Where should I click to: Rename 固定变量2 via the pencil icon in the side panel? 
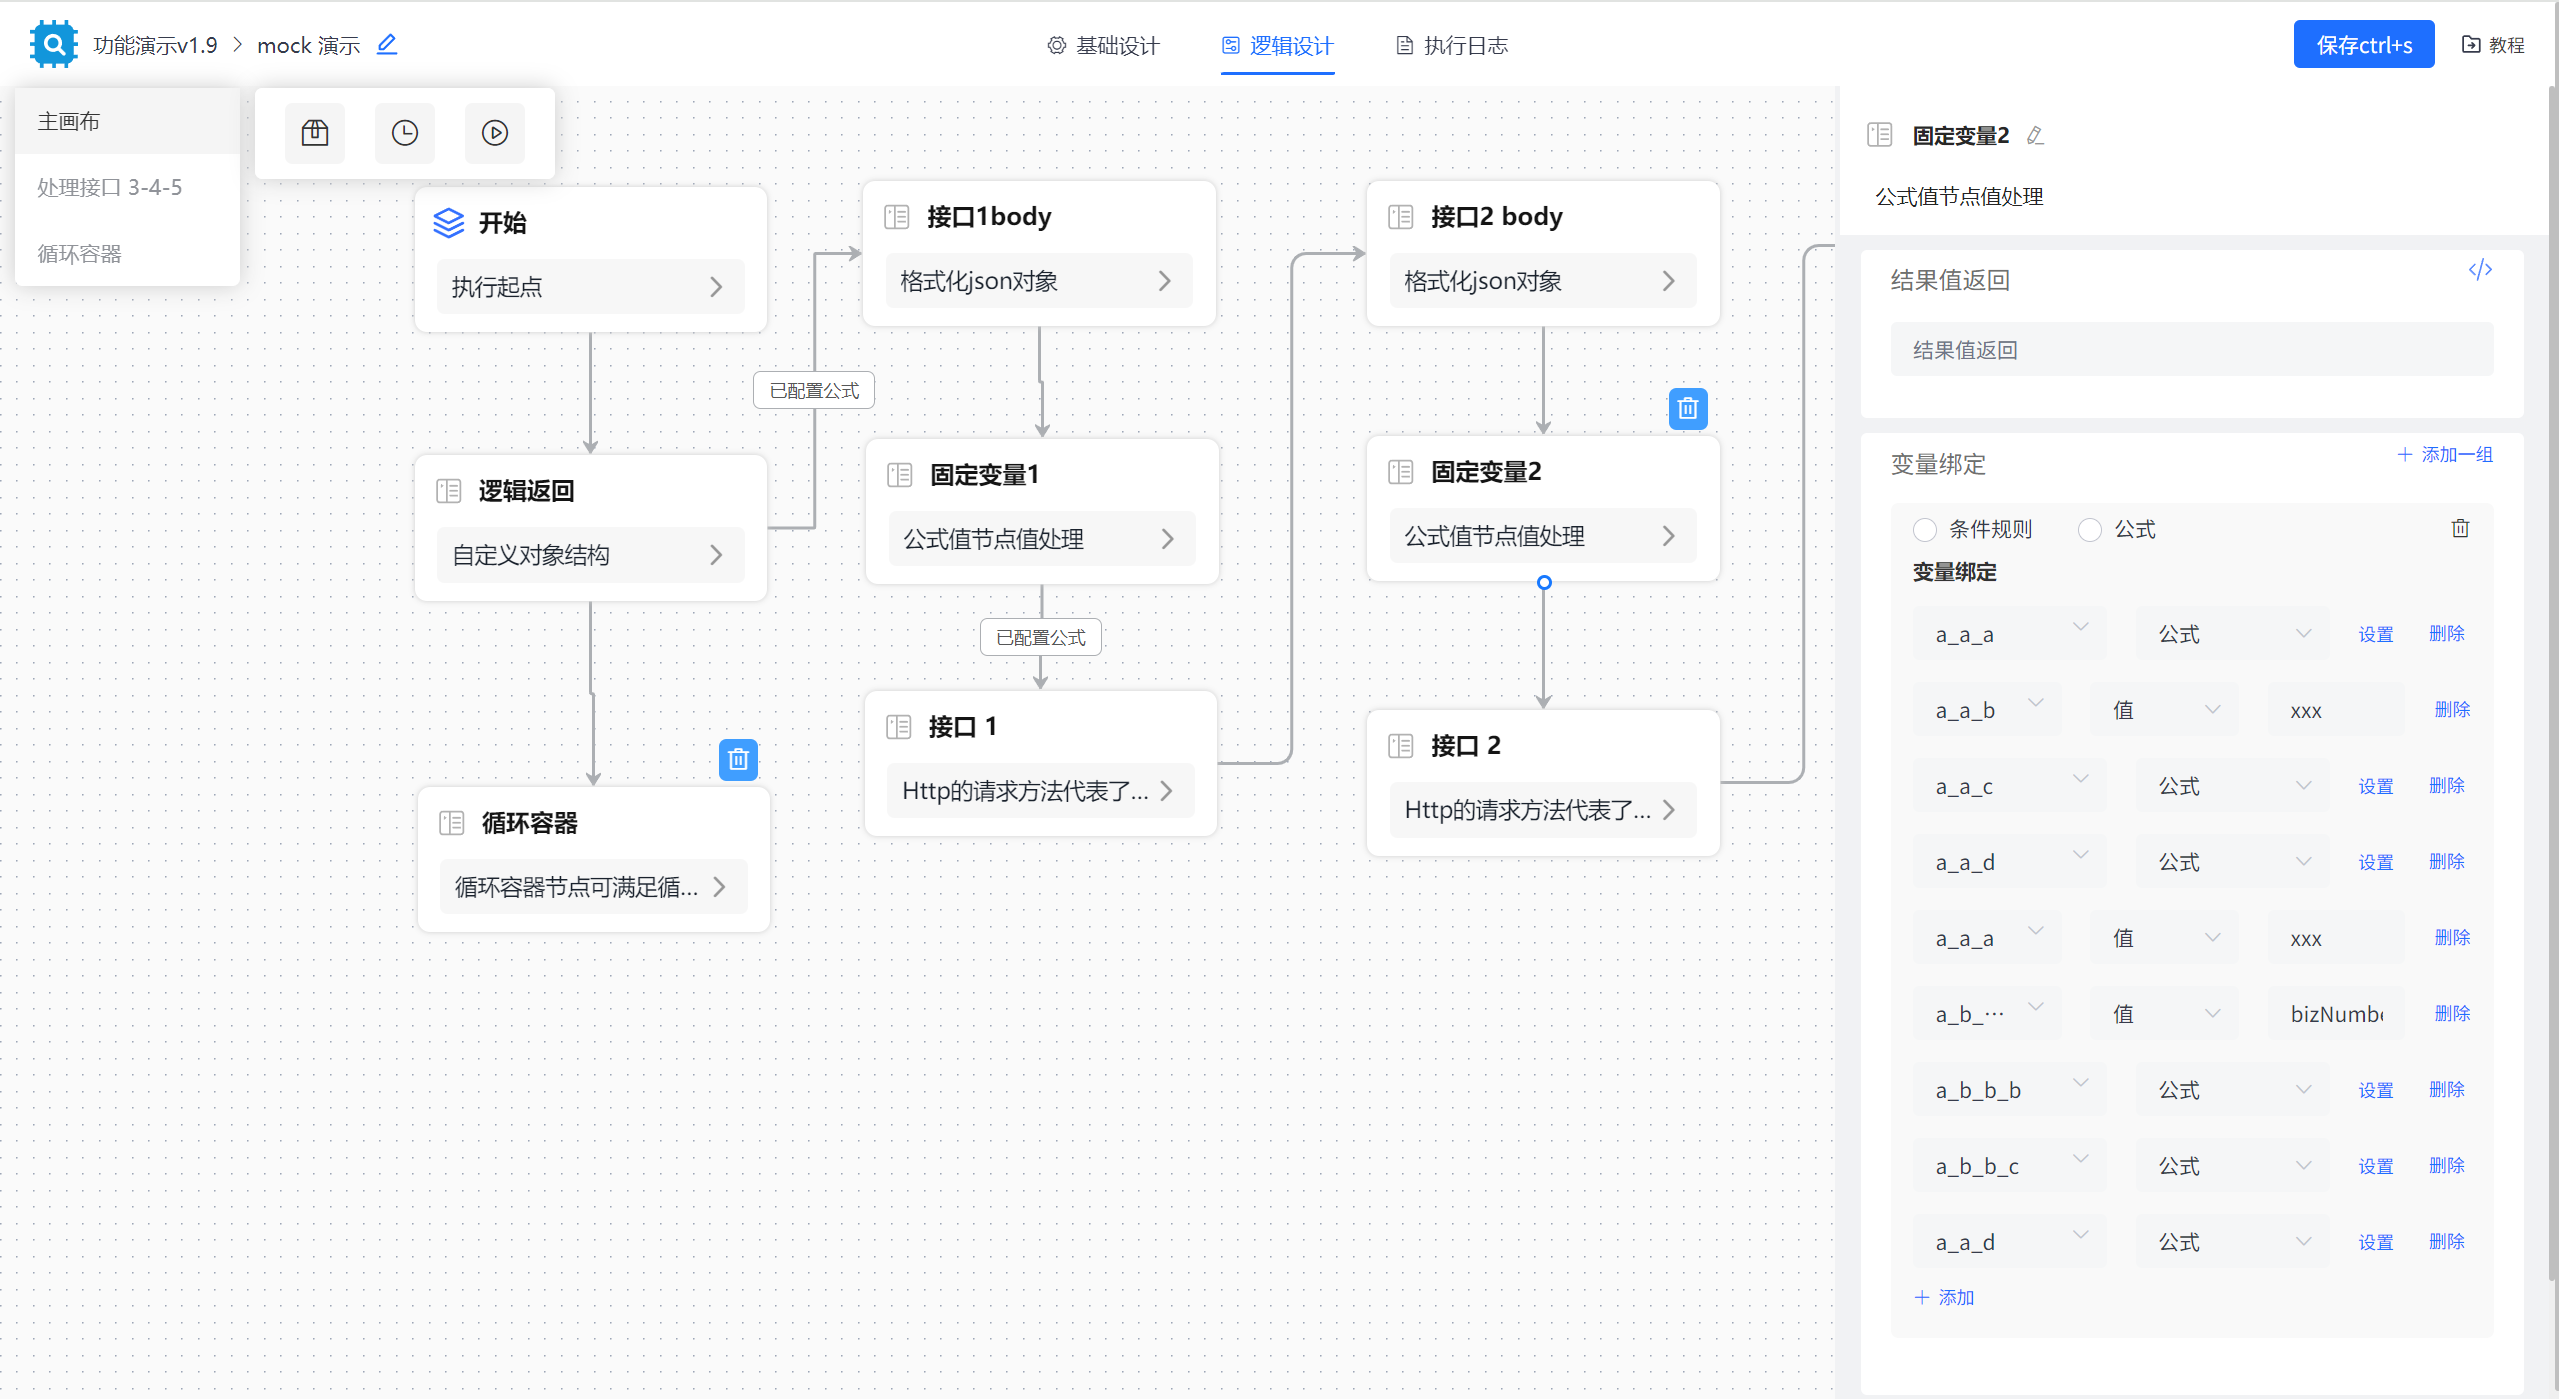(x=2035, y=136)
